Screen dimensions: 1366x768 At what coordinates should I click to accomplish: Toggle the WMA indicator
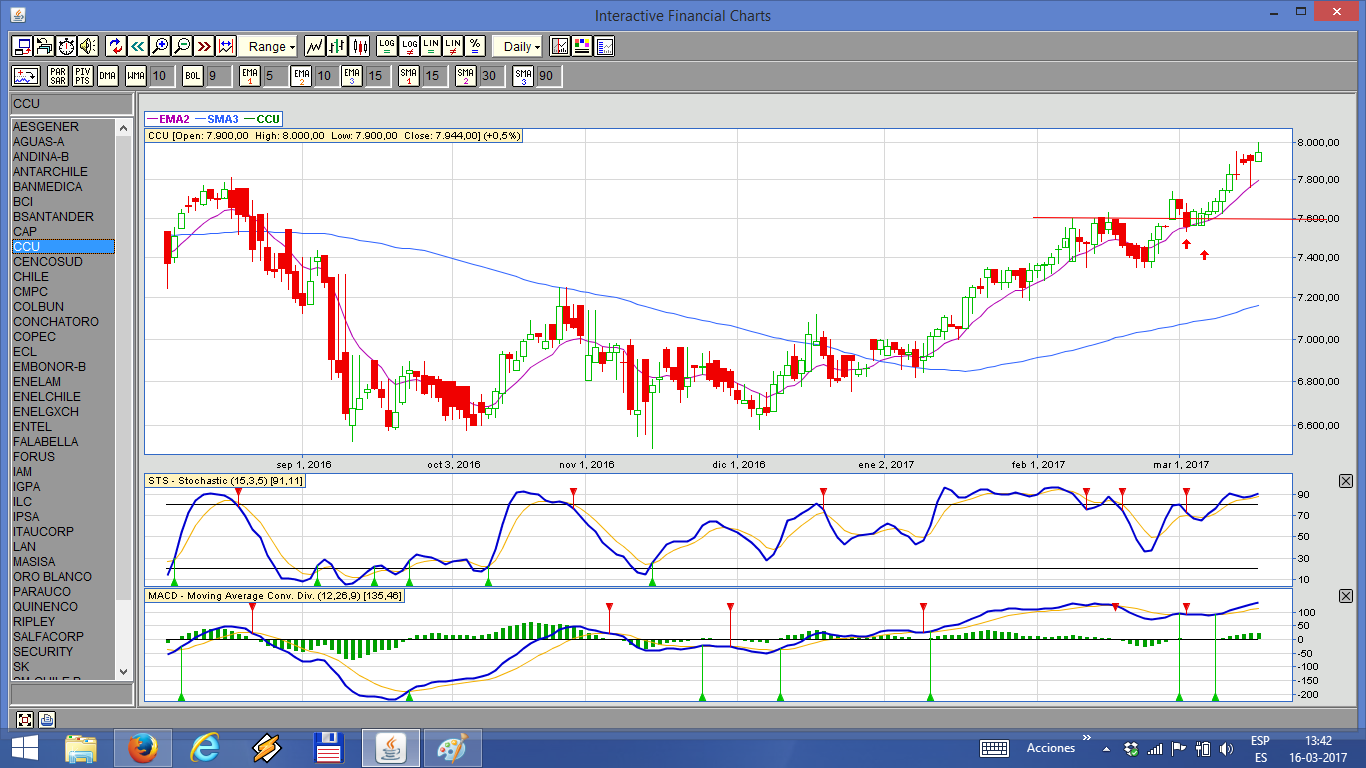[136, 76]
